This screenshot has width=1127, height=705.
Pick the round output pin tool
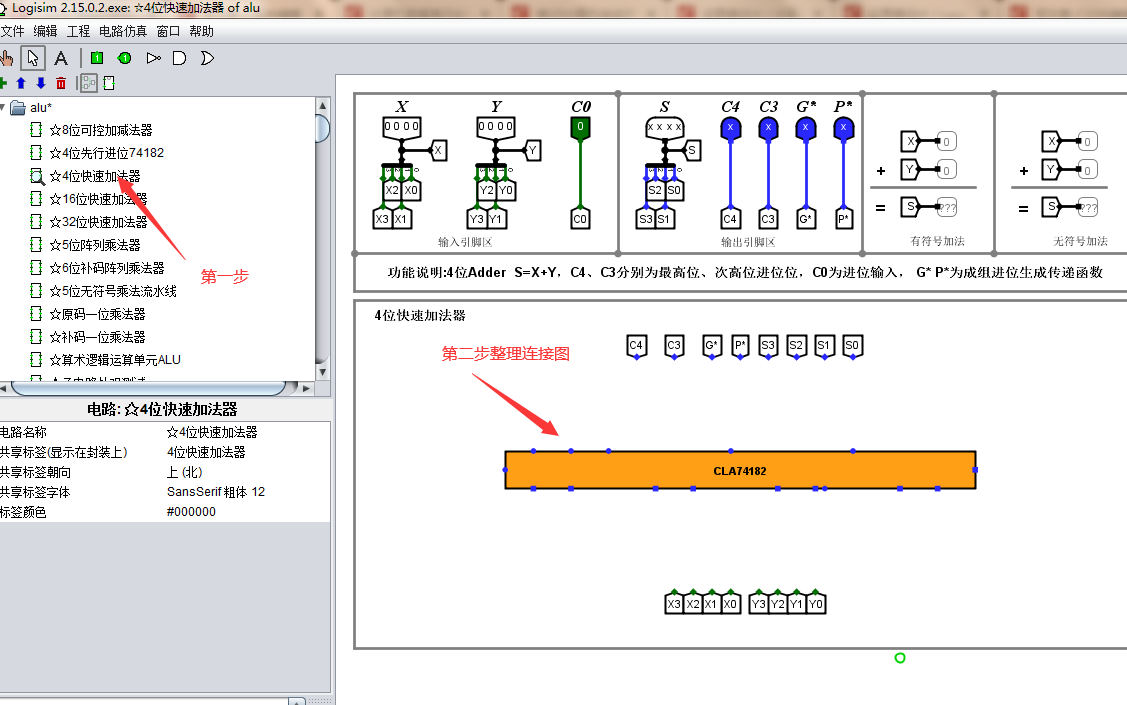pyautogui.click(x=124, y=58)
